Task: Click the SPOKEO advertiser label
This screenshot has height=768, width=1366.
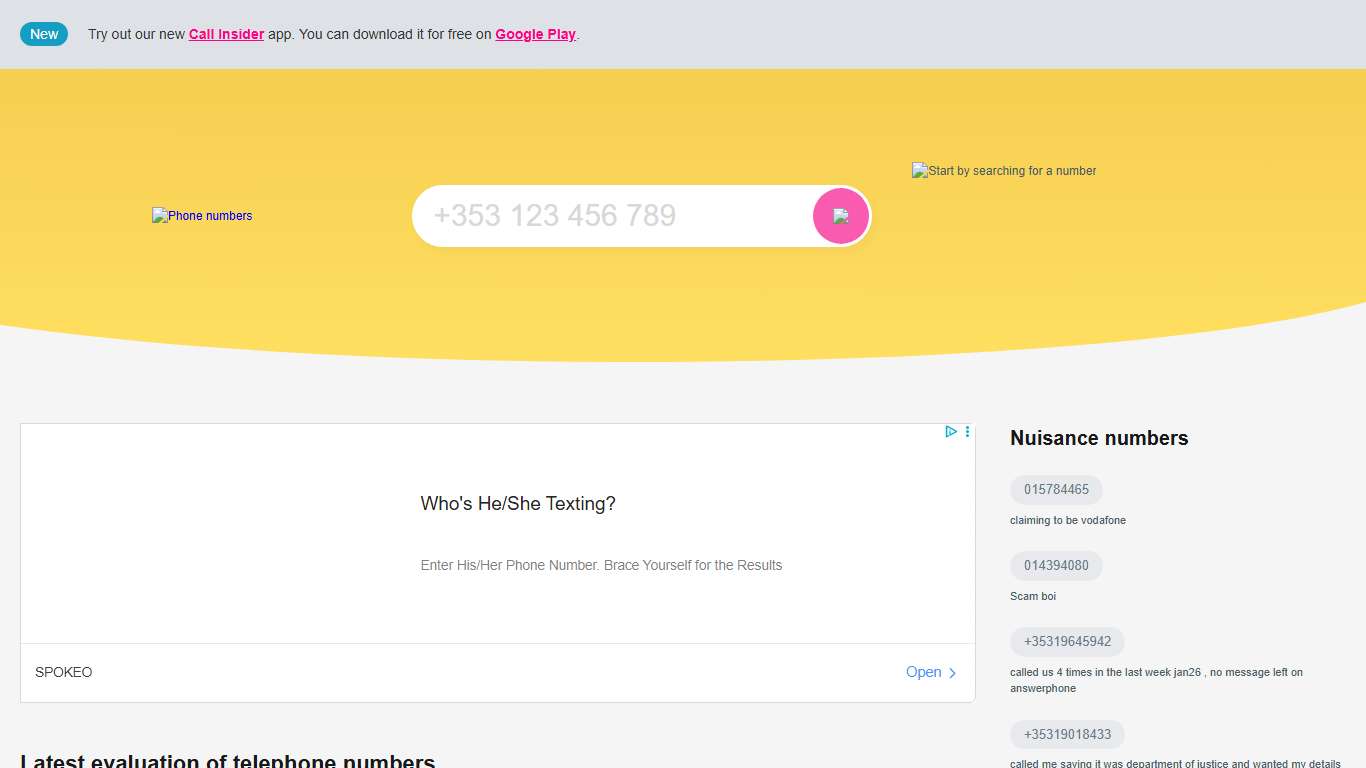Action: (63, 672)
